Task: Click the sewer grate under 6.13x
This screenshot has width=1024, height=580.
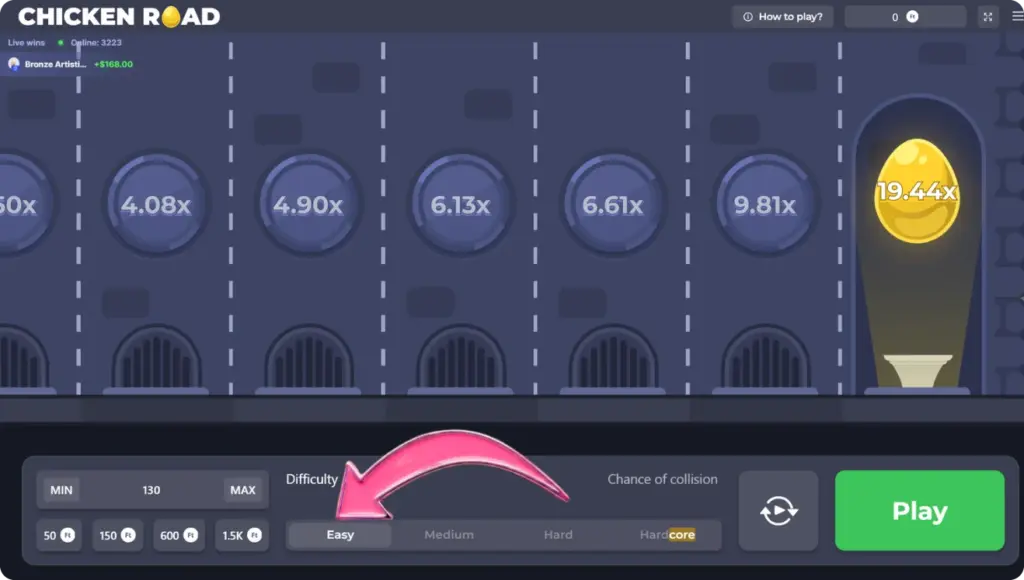Action: click(x=460, y=358)
